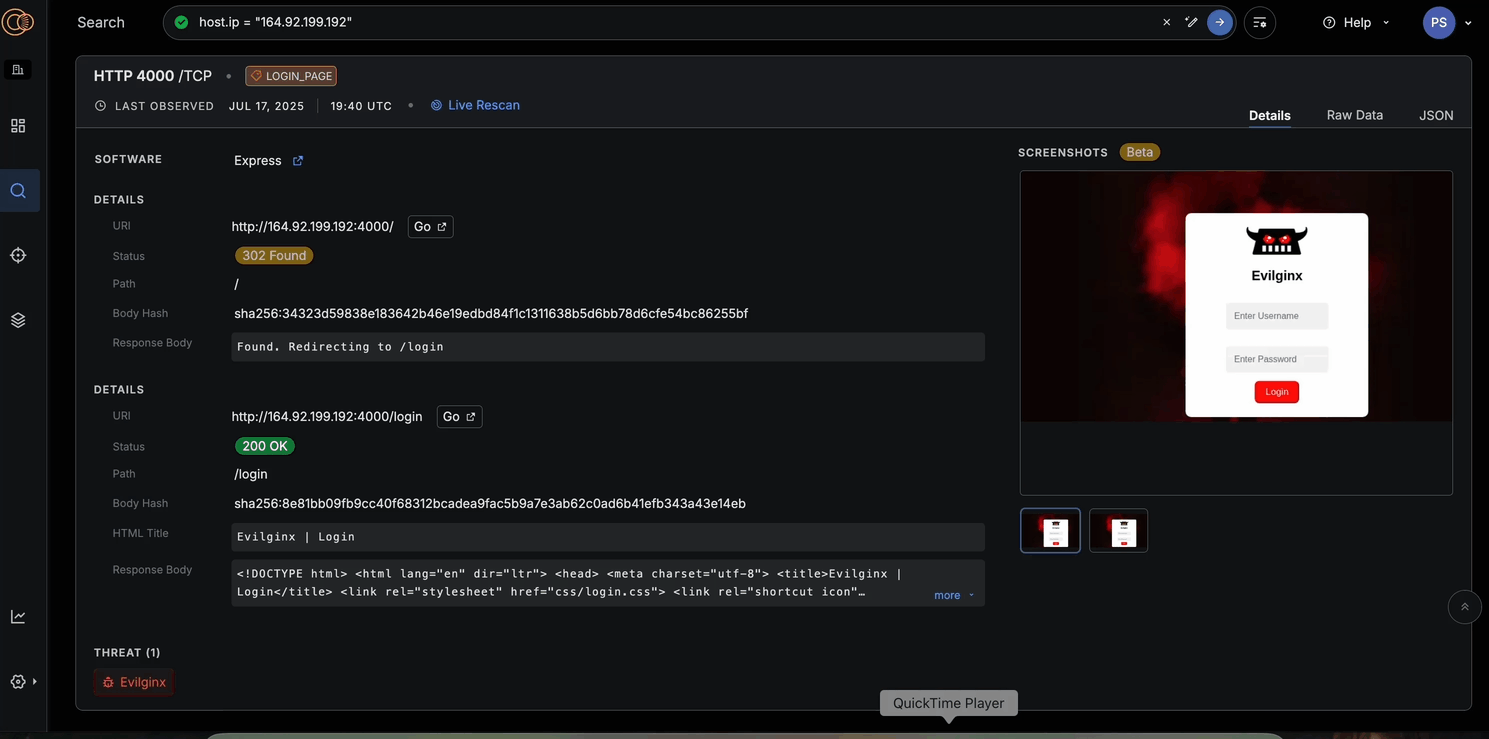The width and height of the screenshot is (1489, 739).
Task: Click the Censys logo at top left
Action: (19, 21)
